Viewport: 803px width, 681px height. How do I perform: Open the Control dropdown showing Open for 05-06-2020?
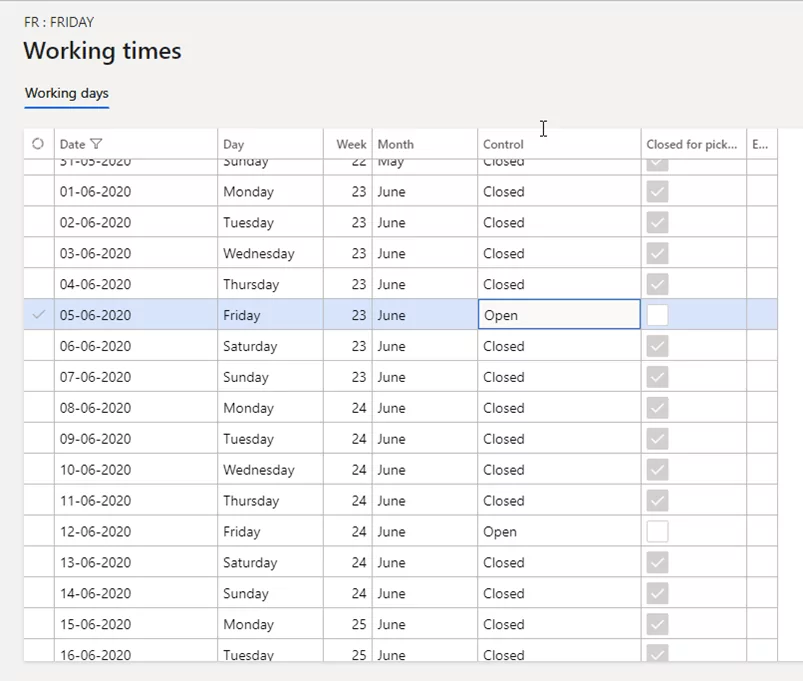click(559, 315)
